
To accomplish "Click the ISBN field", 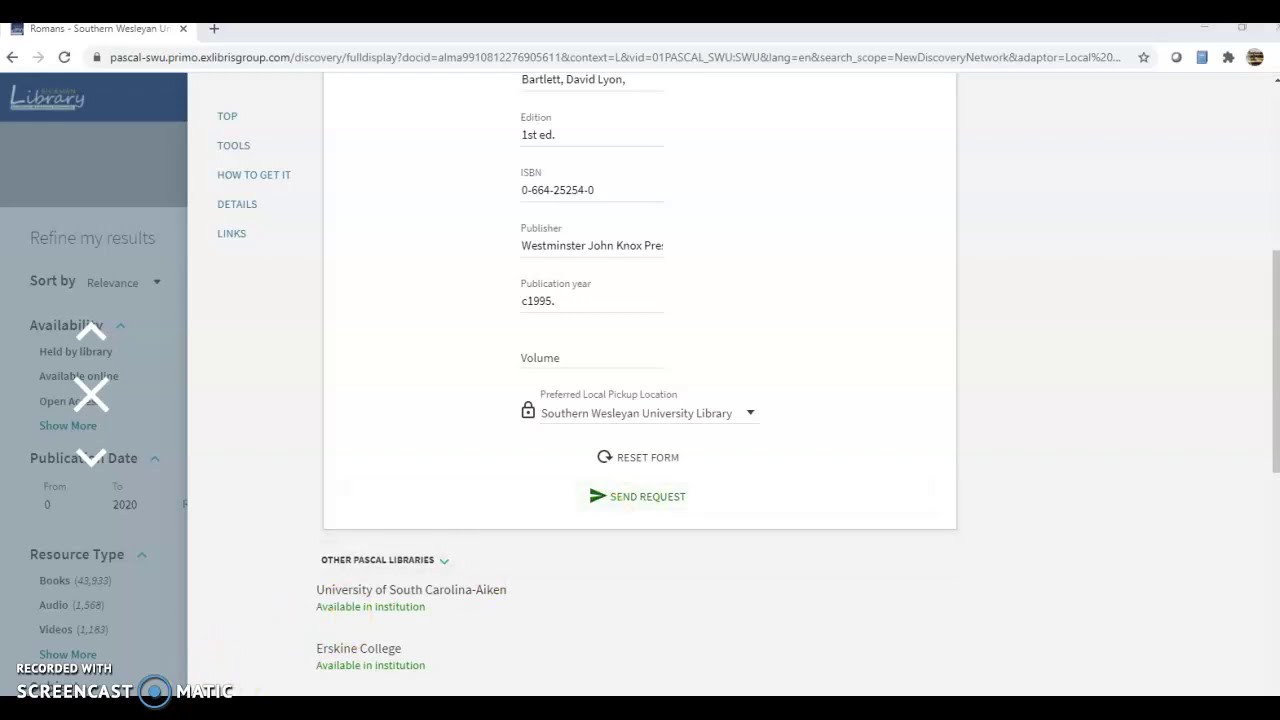I will [592, 190].
